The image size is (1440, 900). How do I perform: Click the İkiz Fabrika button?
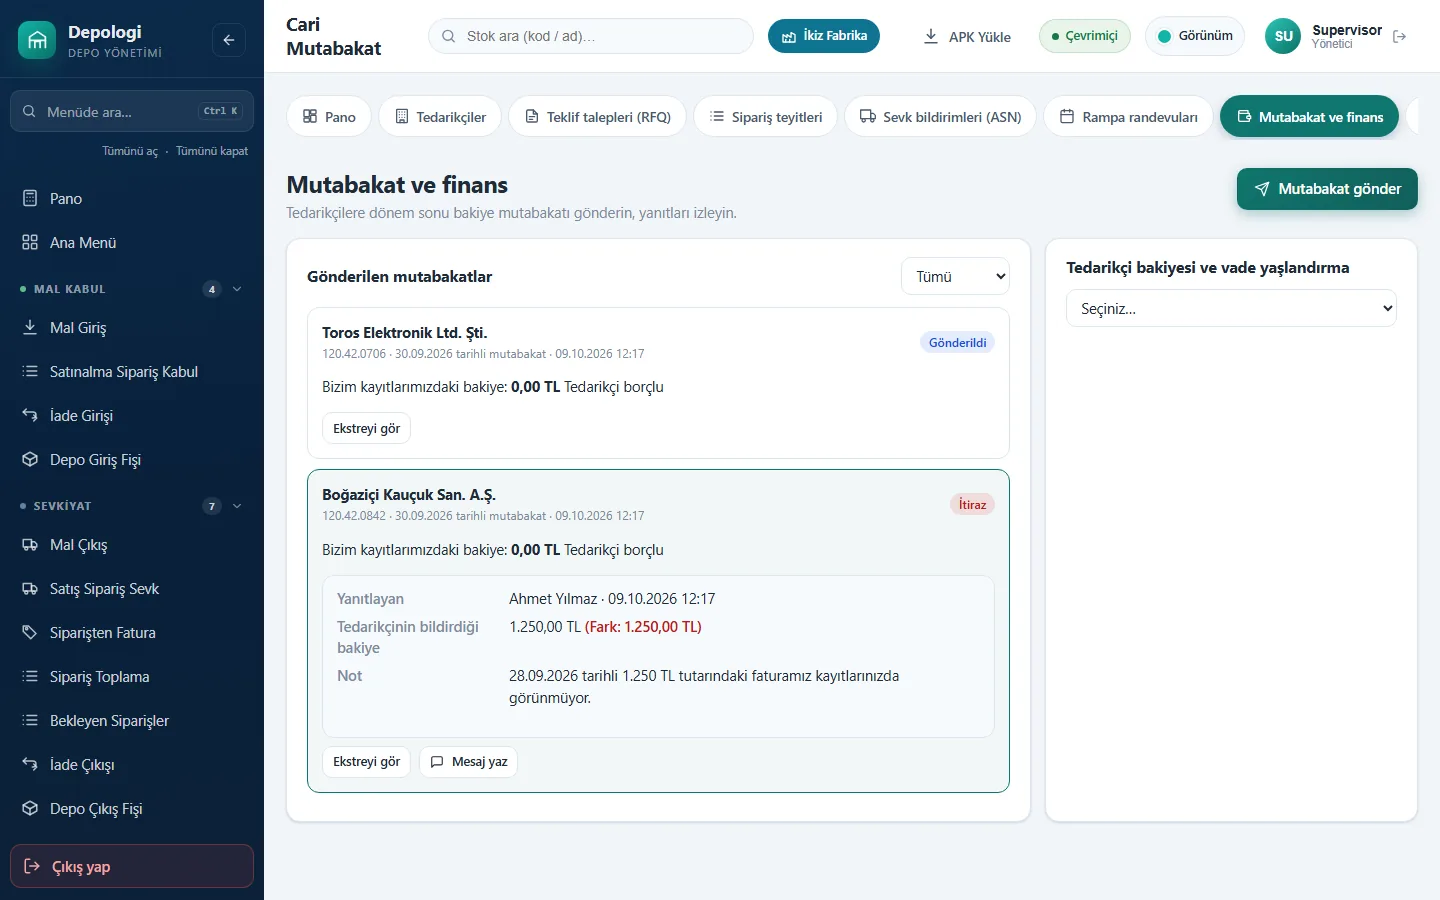click(x=824, y=36)
